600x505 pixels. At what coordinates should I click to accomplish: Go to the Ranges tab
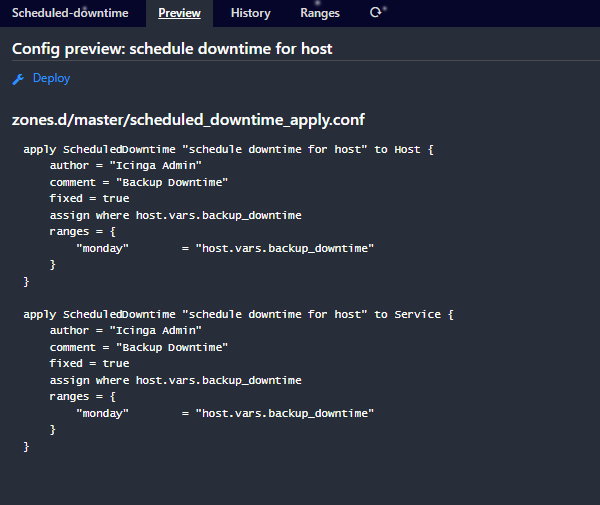(320, 13)
